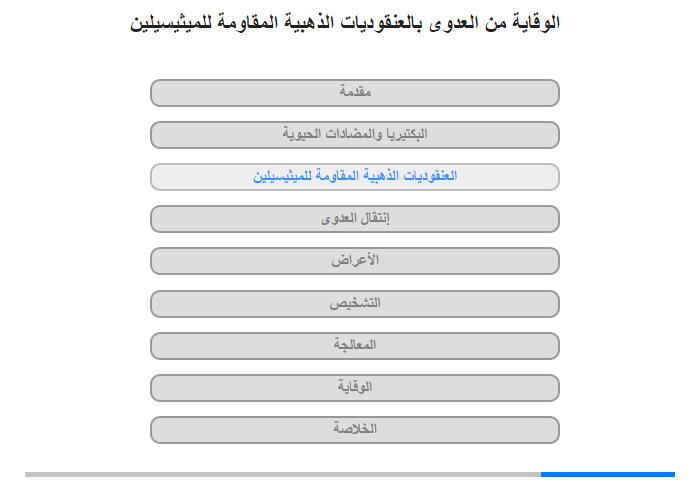The height and width of the screenshot is (480, 700).
Task: Select the Transmission of Infection topic
Action: click(x=354, y=219)
